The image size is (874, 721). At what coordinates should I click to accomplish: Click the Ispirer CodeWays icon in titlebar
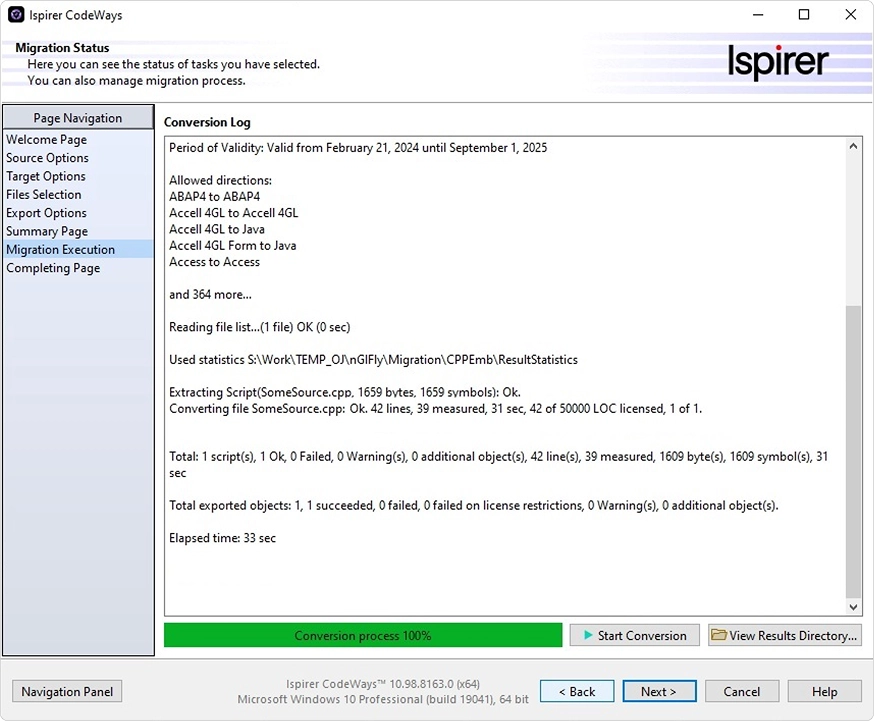tap(15, 14)
